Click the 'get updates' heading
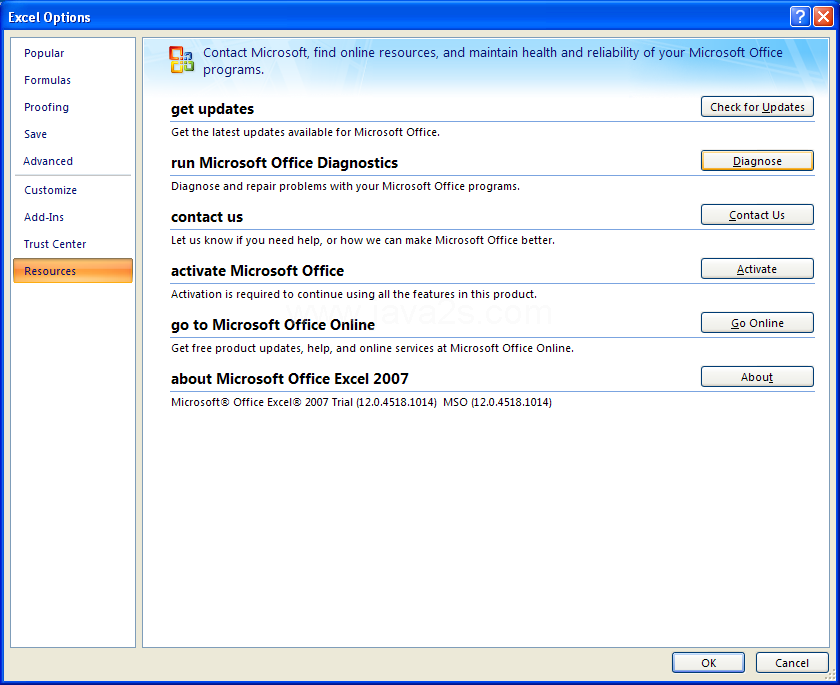 (212, 109)
